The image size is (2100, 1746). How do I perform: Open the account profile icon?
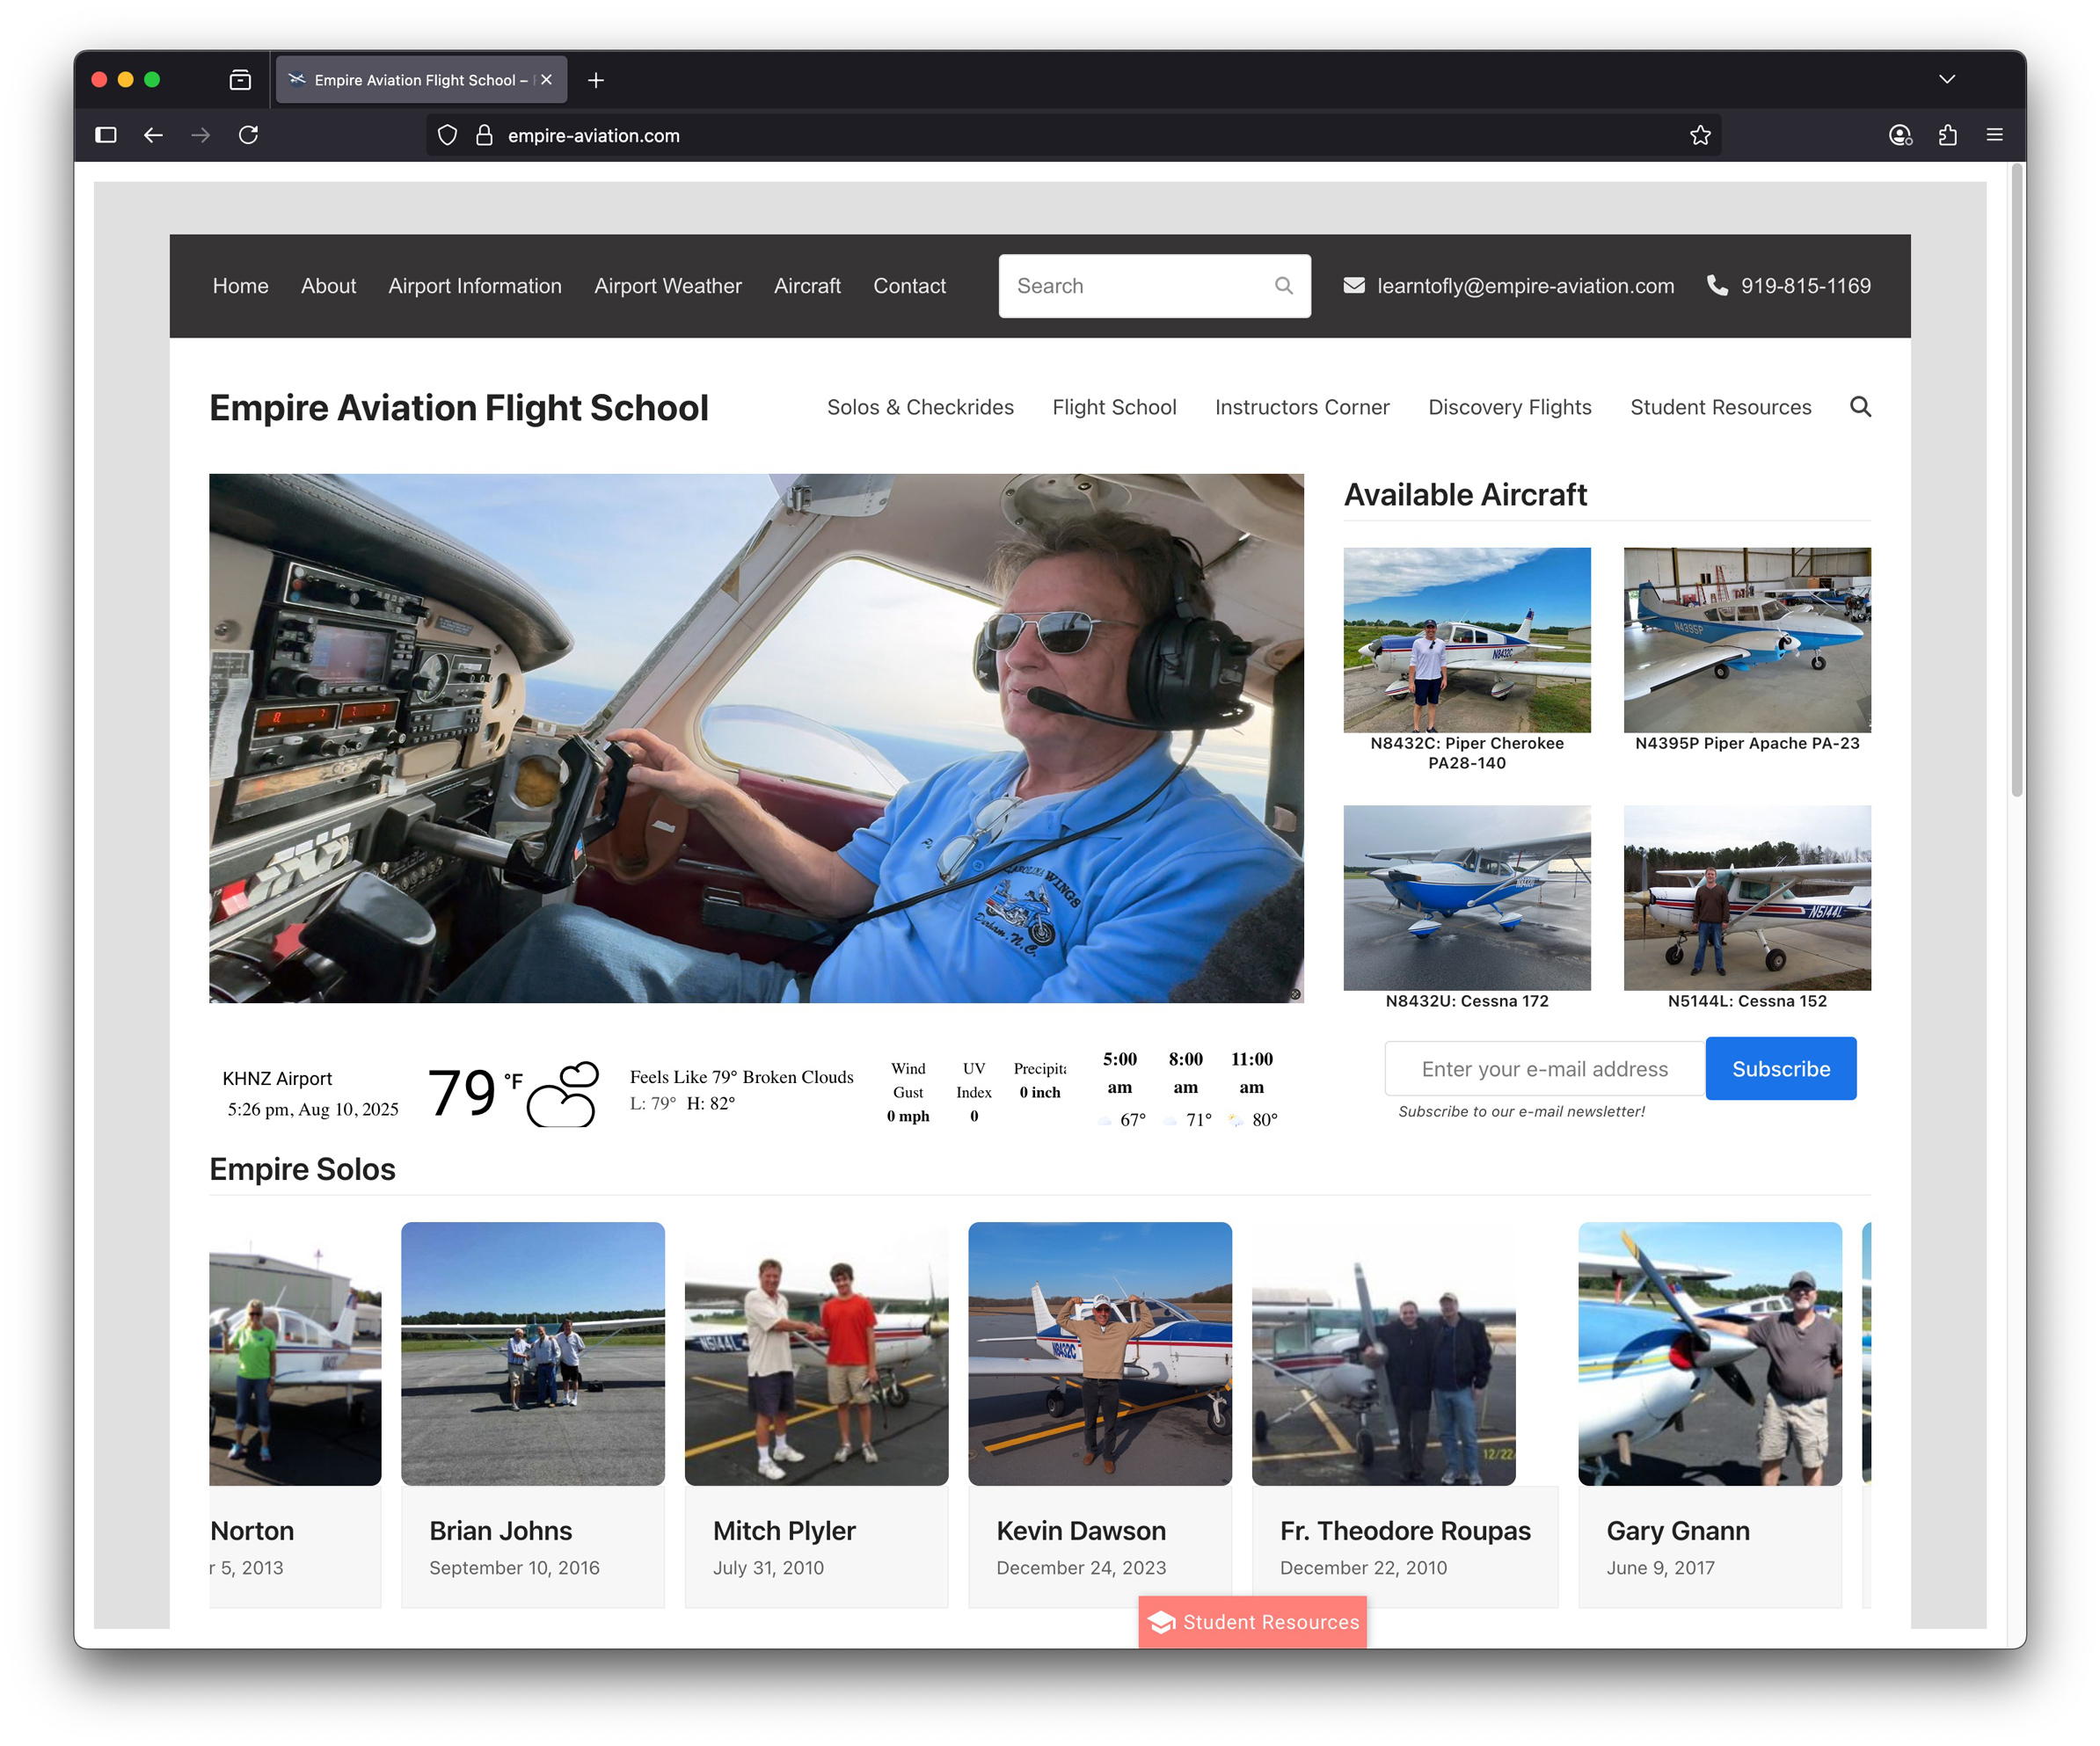1900,135
